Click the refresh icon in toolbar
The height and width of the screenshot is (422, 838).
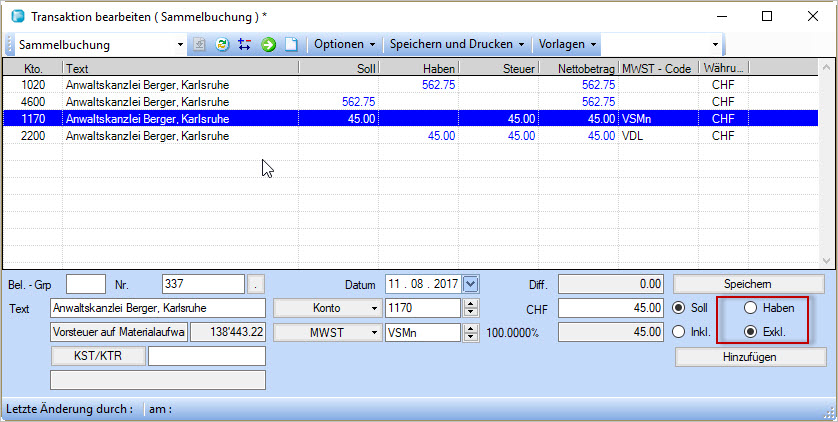[222, 45]
